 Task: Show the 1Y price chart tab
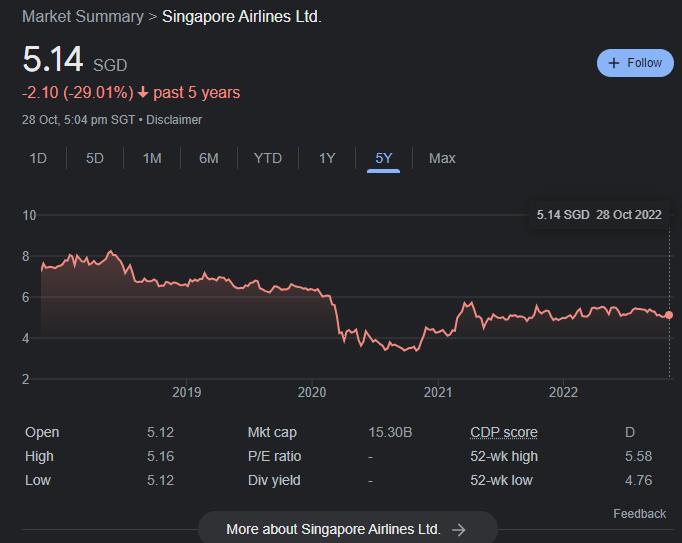point(327,158)
